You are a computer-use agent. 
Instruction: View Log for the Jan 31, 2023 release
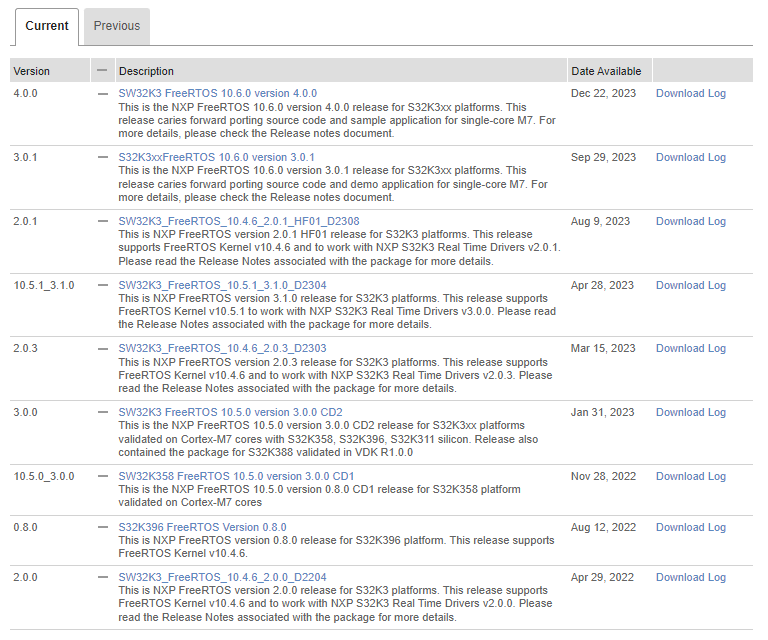point(717,412)
